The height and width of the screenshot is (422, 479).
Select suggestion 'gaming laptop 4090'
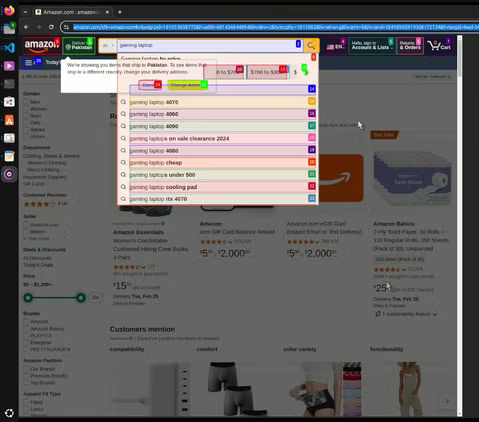coord(222,126)
